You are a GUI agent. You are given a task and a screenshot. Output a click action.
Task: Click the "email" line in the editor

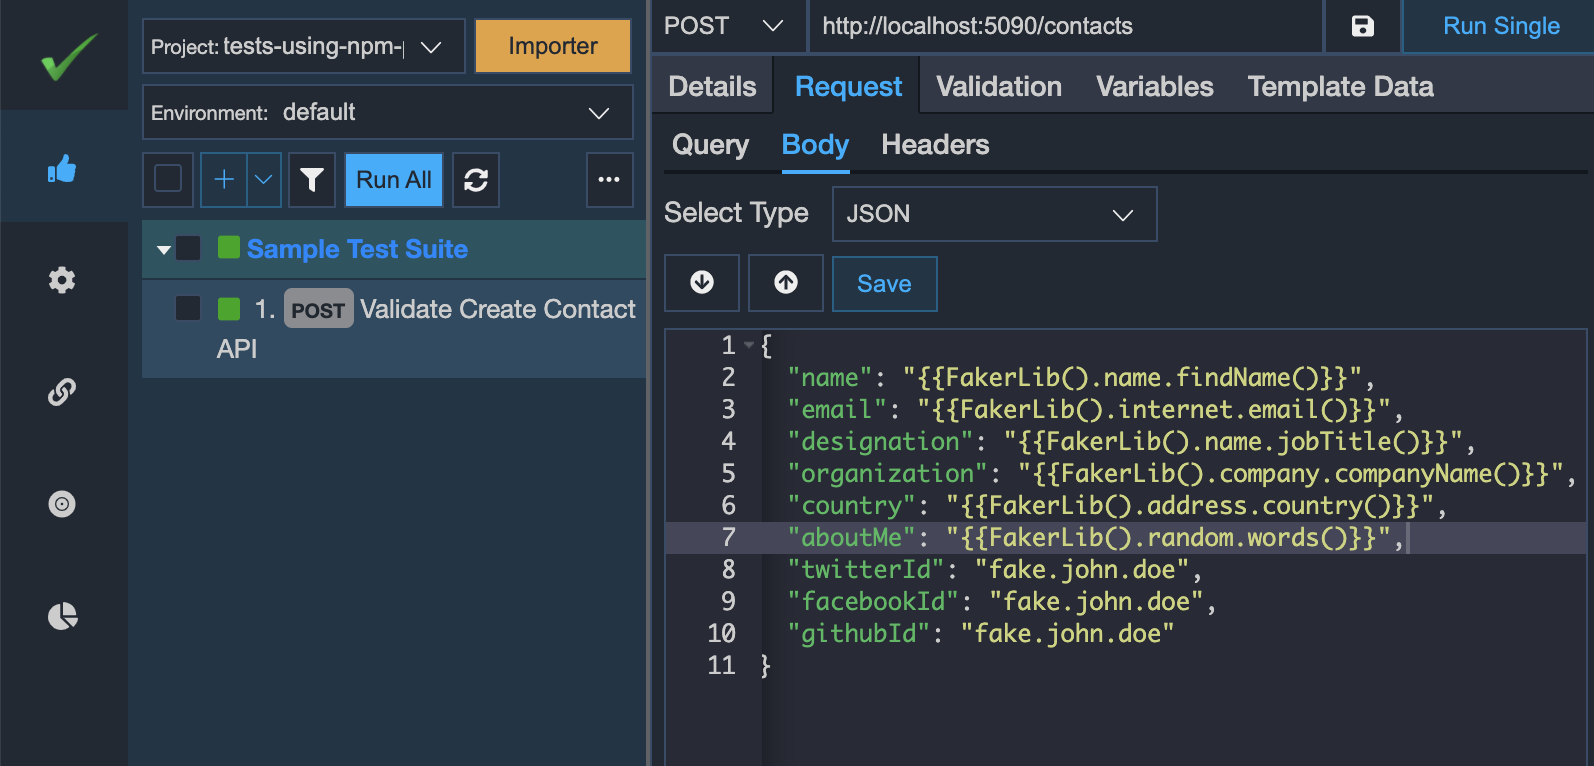(1094, 409)
